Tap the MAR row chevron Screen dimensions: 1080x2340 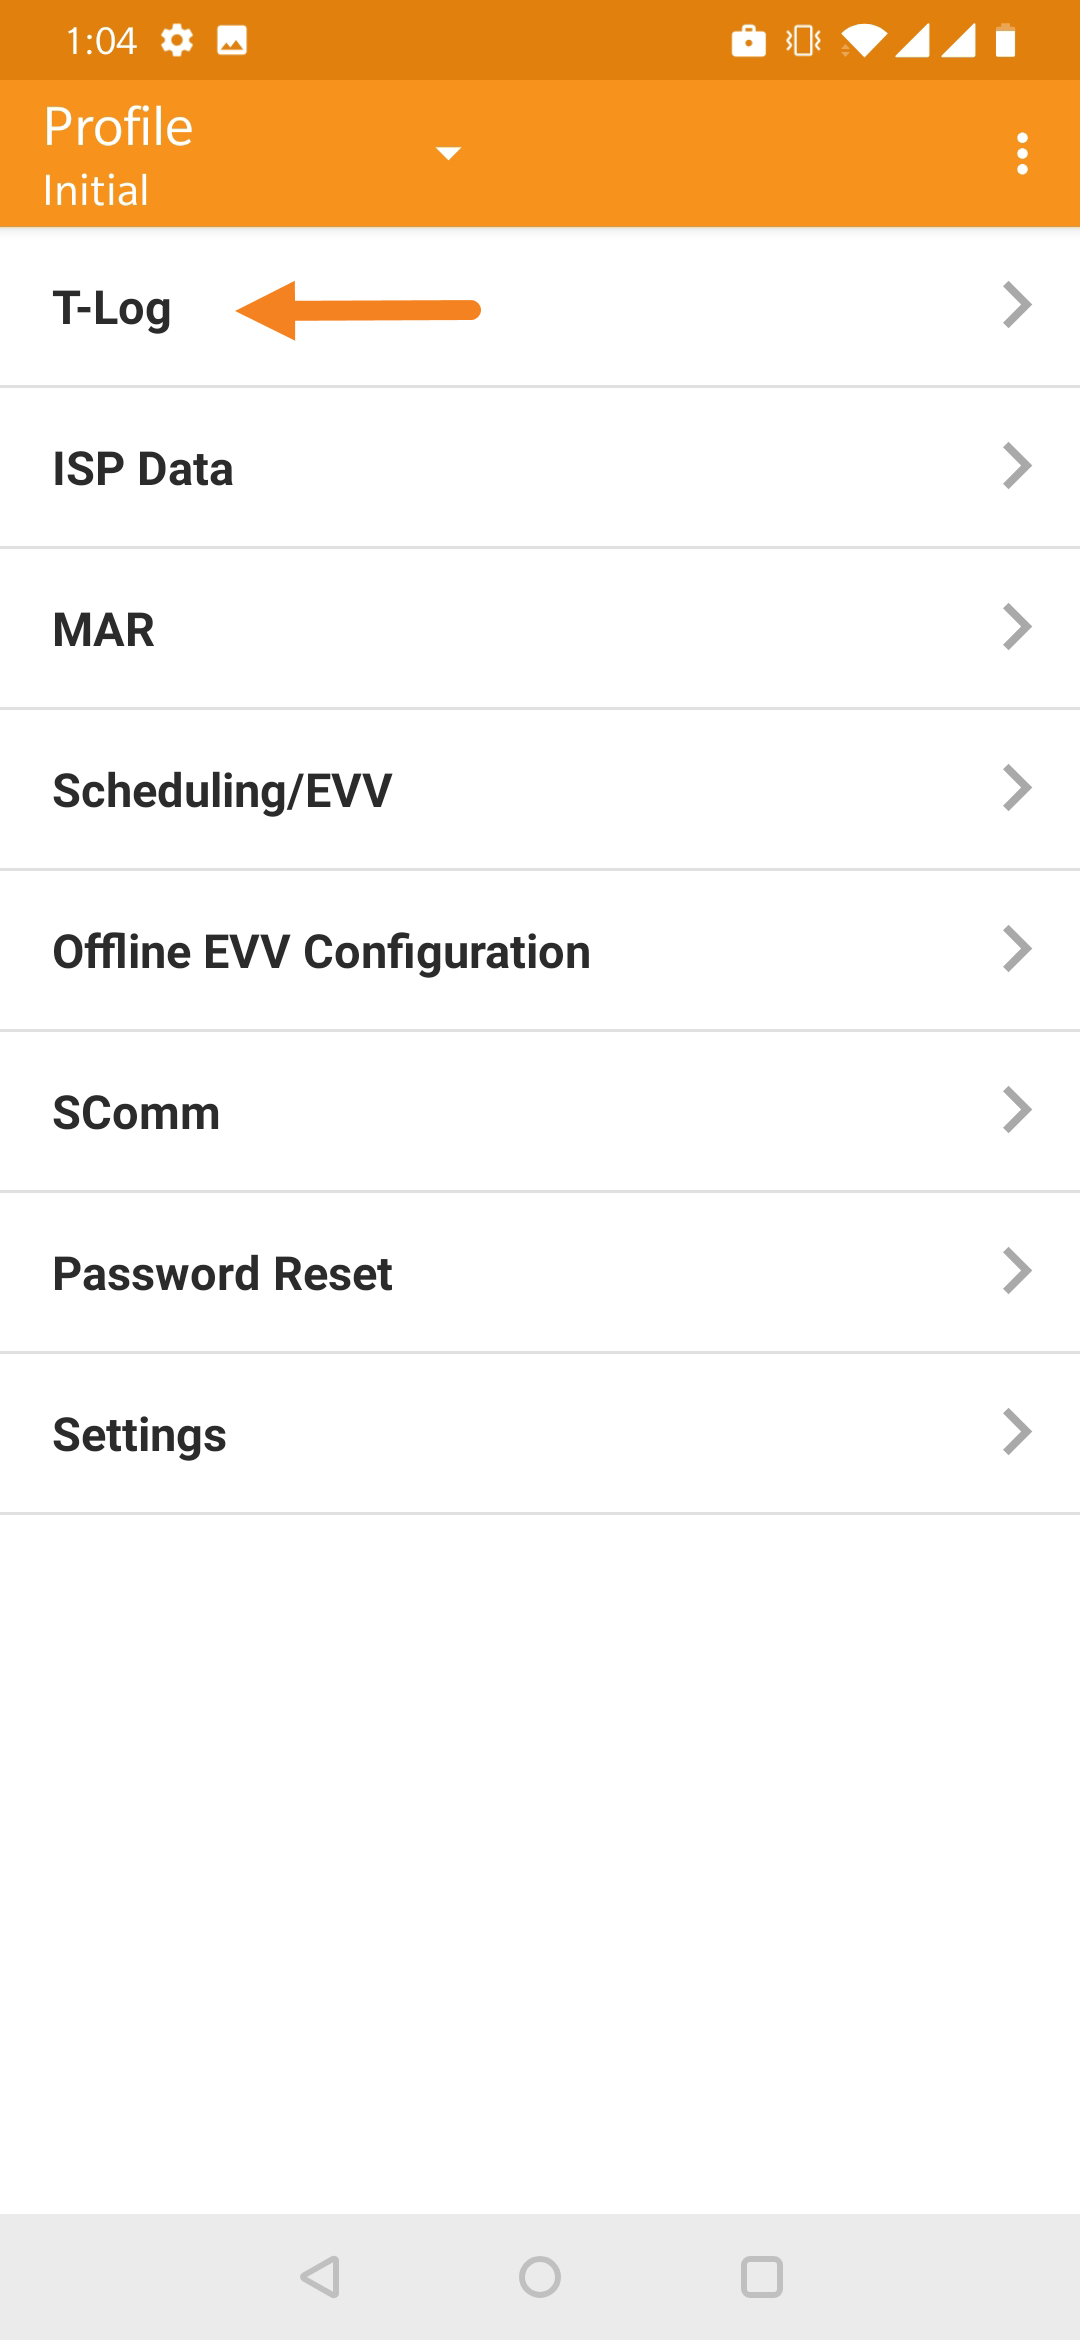point(1017,627)
